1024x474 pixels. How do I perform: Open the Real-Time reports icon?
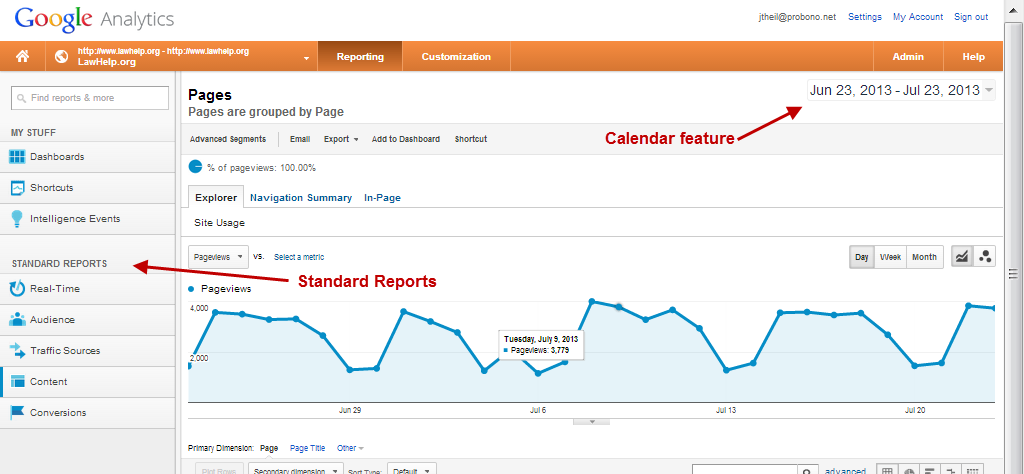18,289
